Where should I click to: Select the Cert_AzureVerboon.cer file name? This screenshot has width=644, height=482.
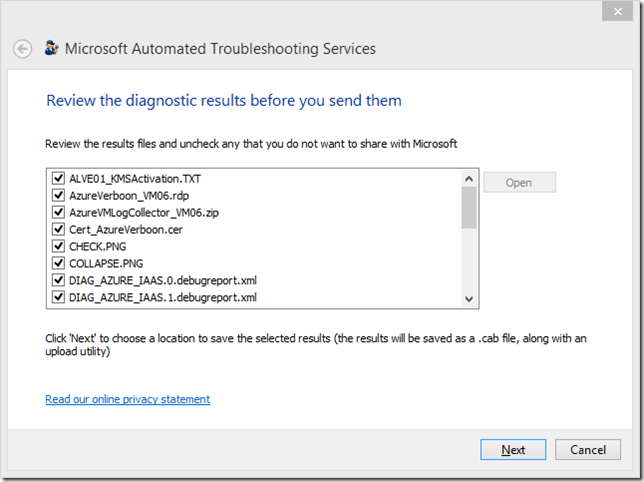[126, 230]
